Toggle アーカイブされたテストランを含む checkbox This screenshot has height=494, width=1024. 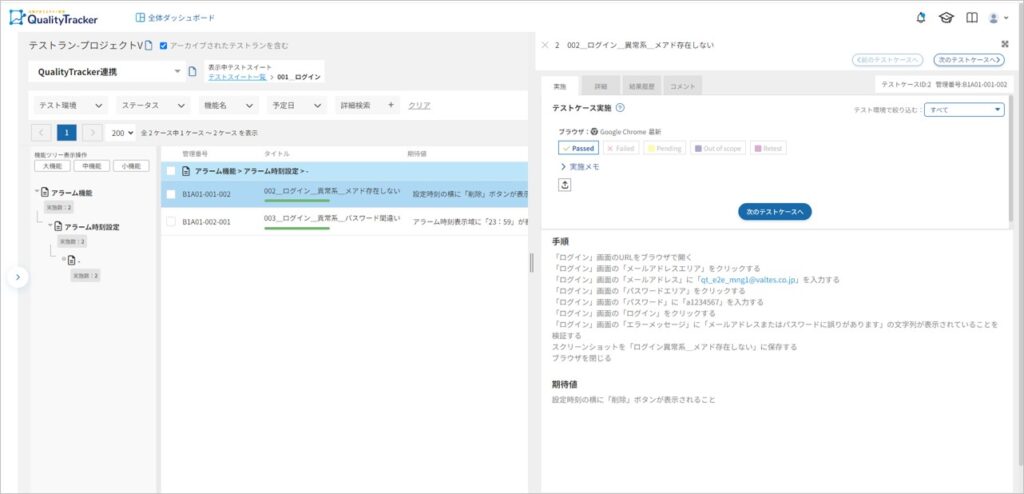[x=164, y=46]
